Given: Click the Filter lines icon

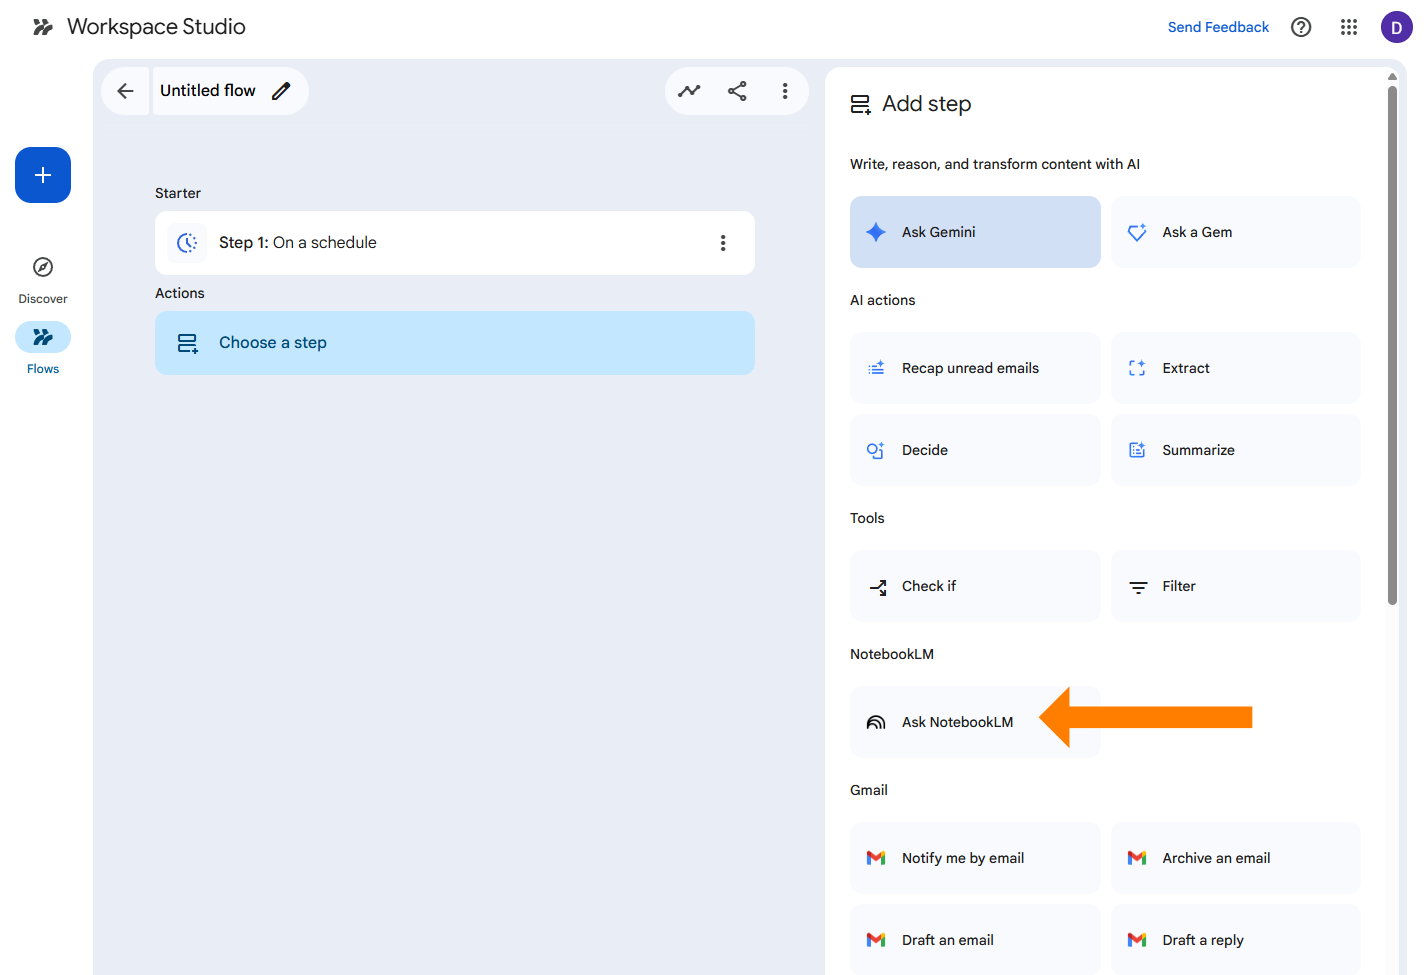Looking at the screenshot, I should pyautogui.click(x=1138, y=587).
